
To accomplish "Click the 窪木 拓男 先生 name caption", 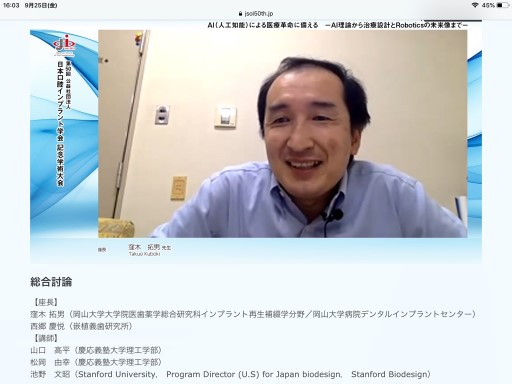I will pos(150,247).
